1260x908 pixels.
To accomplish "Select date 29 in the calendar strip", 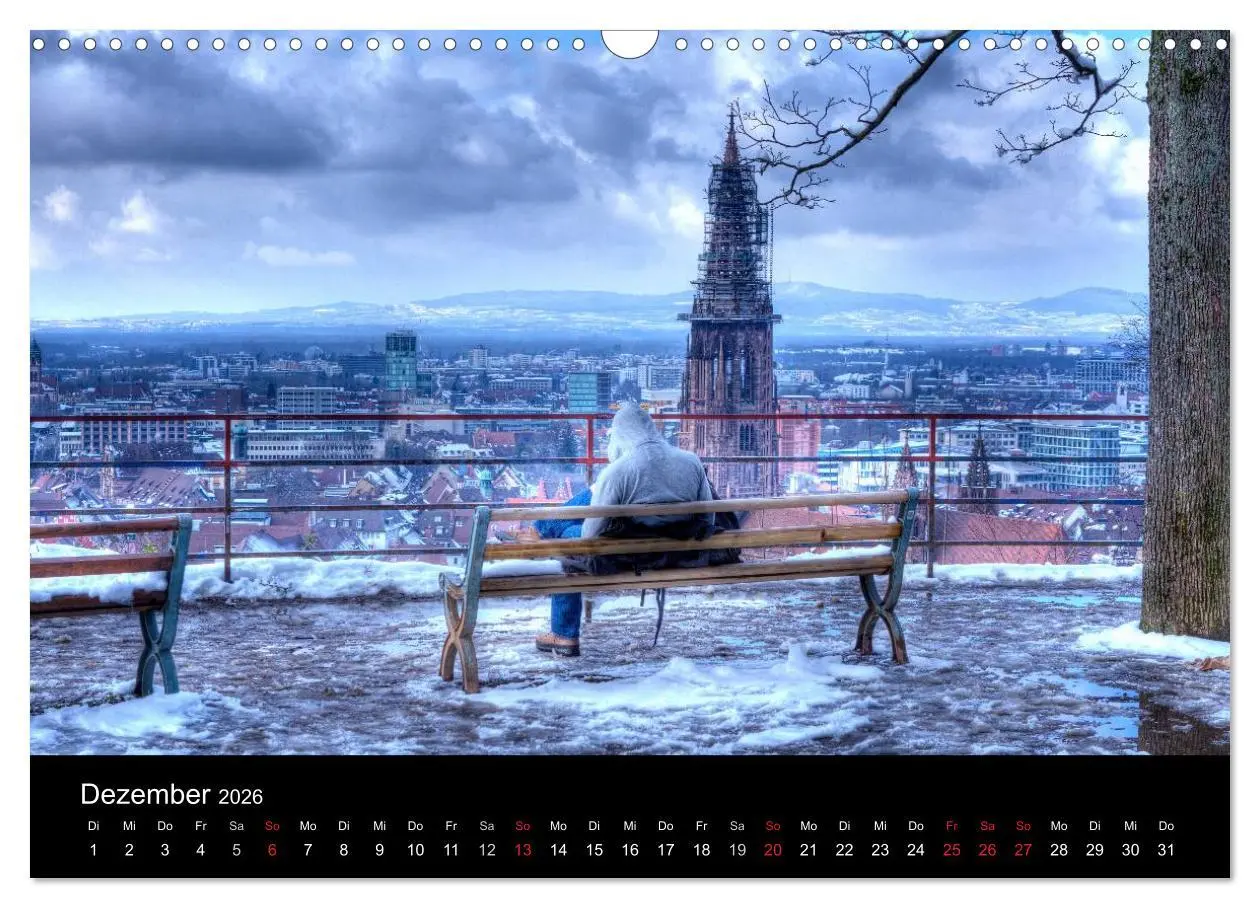I will coord(1094,850).
